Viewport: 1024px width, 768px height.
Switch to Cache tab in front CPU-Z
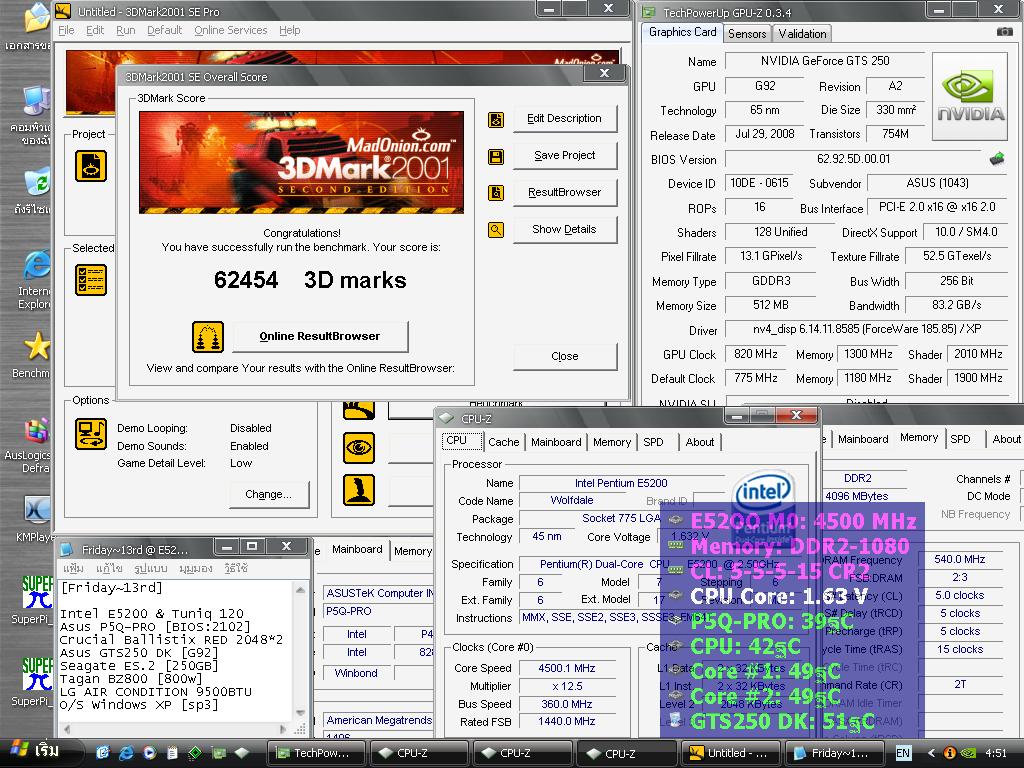point(504,442)
